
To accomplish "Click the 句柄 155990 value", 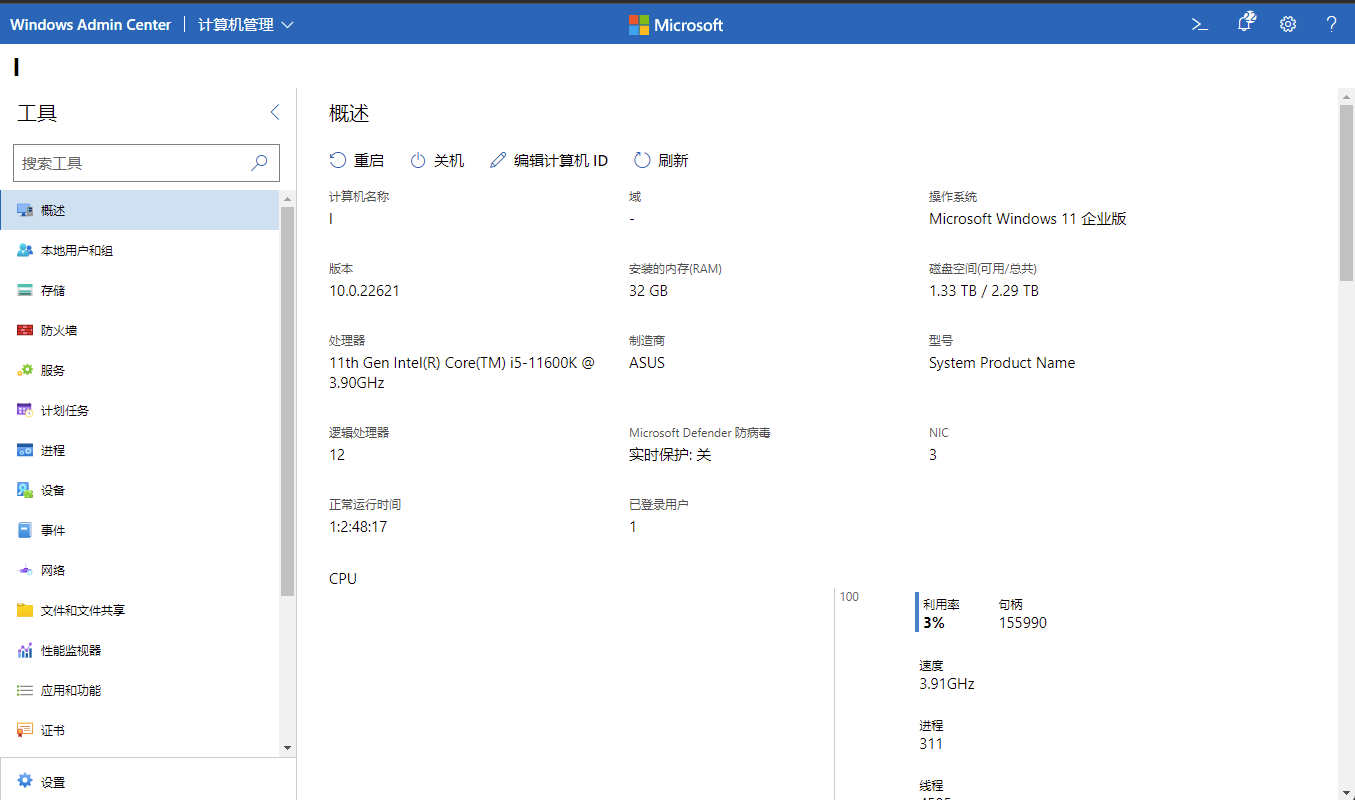I will [x=1023, y=622].
